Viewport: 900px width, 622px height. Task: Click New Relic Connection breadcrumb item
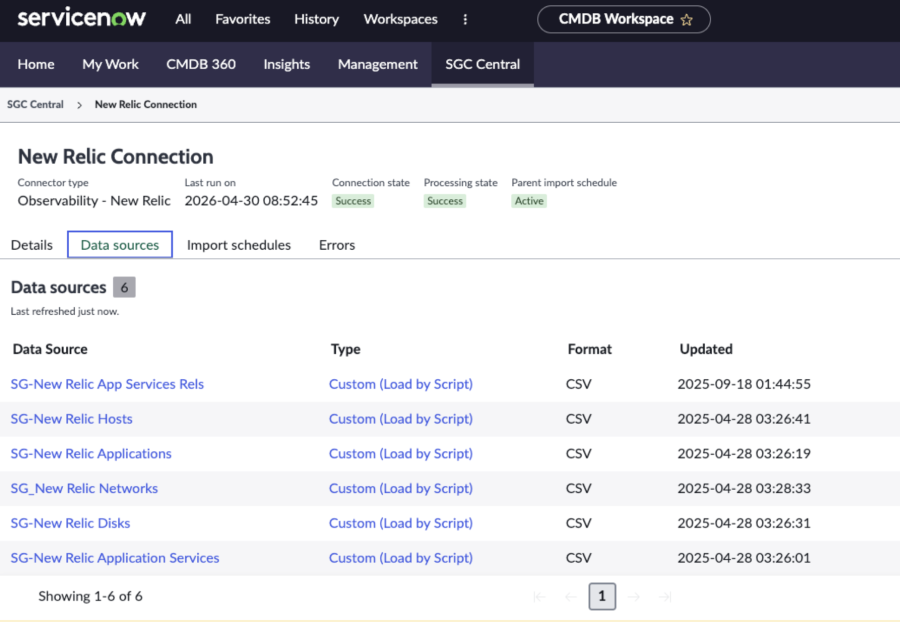(x=146, y=104)
